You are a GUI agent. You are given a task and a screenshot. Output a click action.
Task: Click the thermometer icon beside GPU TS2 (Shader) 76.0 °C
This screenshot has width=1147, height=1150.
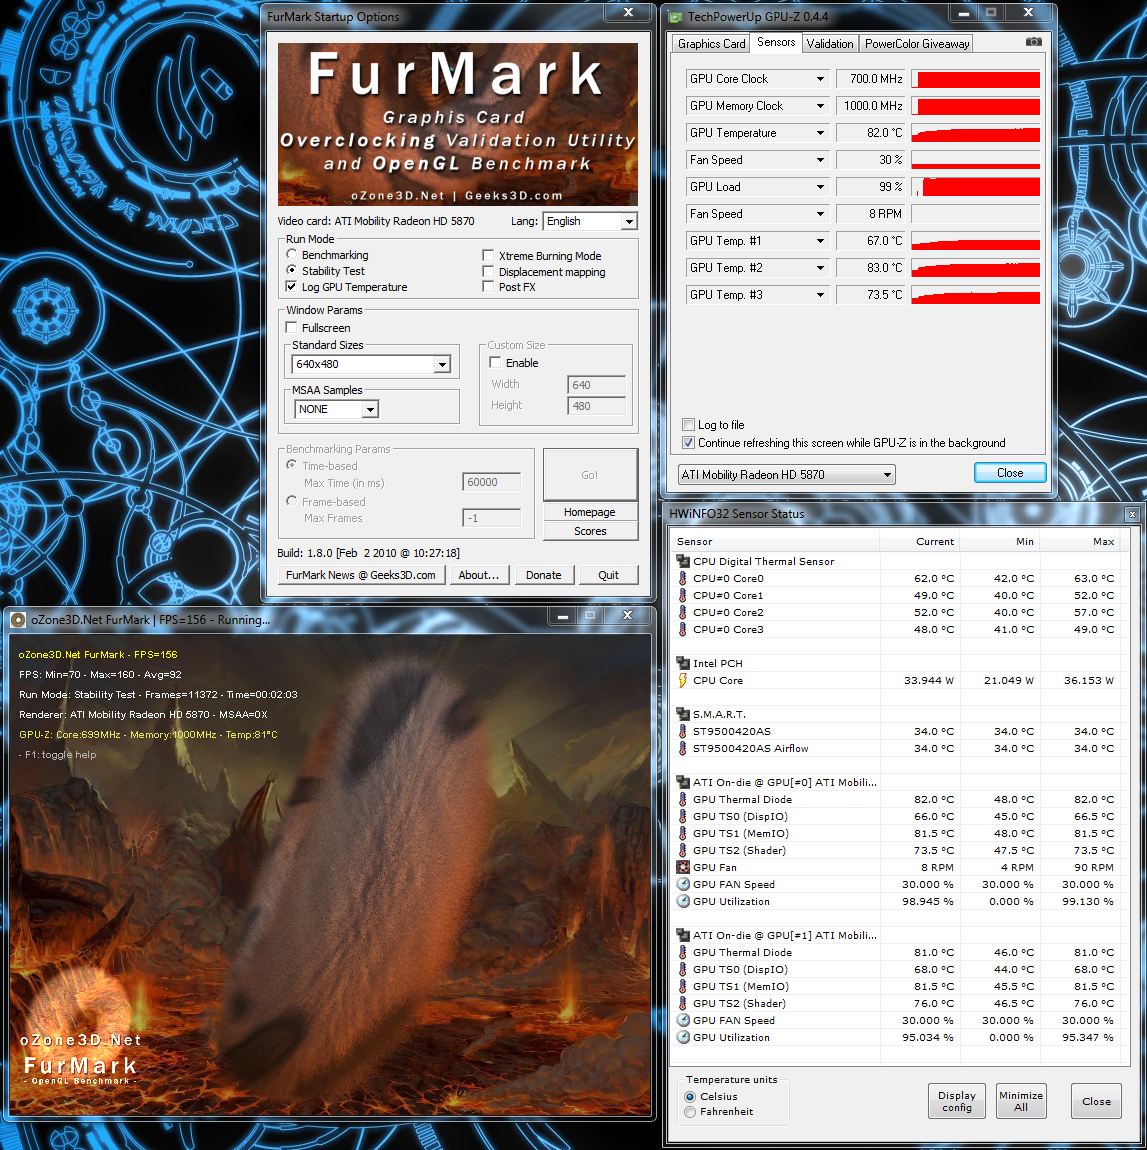(683, 1003)
